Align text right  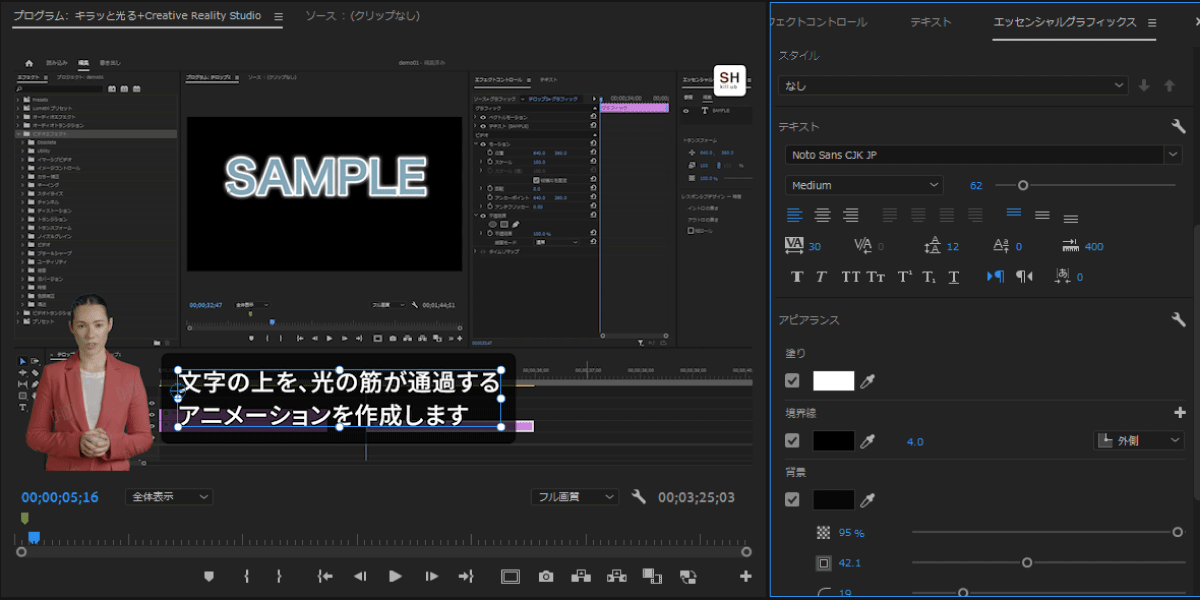coord(851,215)
